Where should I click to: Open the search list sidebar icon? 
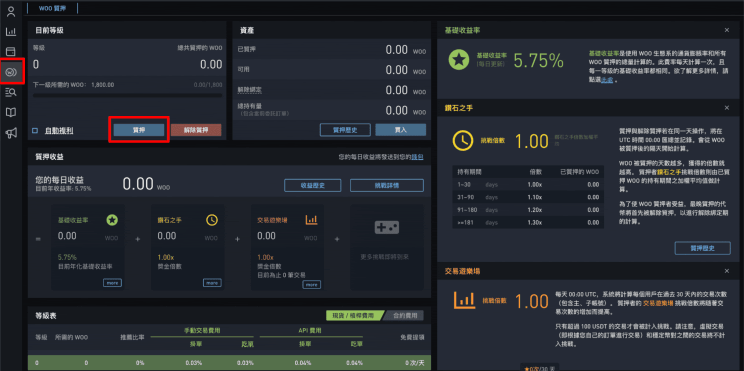click(10, 93)
